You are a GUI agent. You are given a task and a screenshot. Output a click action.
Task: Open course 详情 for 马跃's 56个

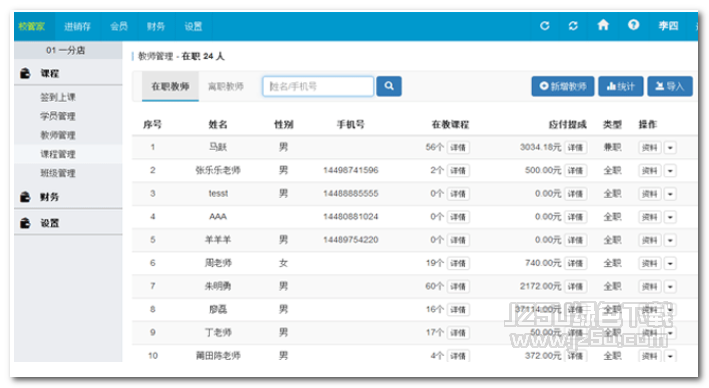pyautogui.click(x=458, y=147)
